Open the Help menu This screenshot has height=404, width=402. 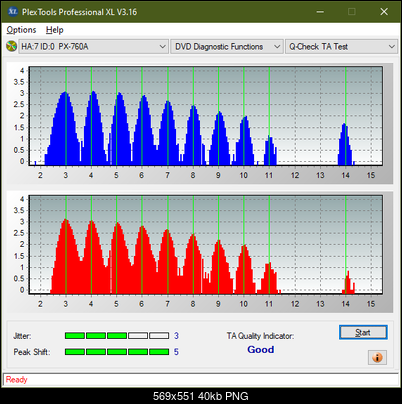coord(55,30)
